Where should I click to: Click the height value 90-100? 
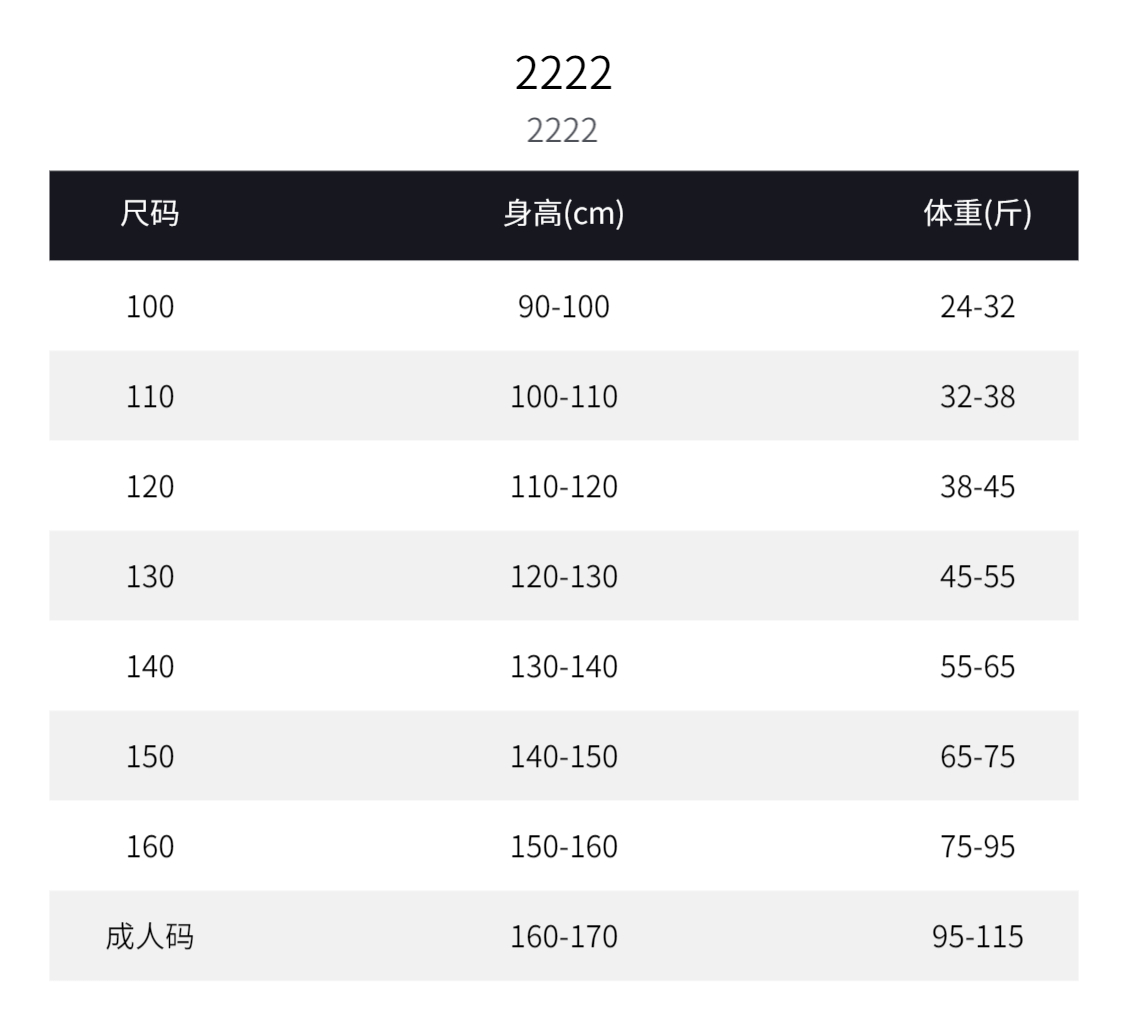click(563, 307)
